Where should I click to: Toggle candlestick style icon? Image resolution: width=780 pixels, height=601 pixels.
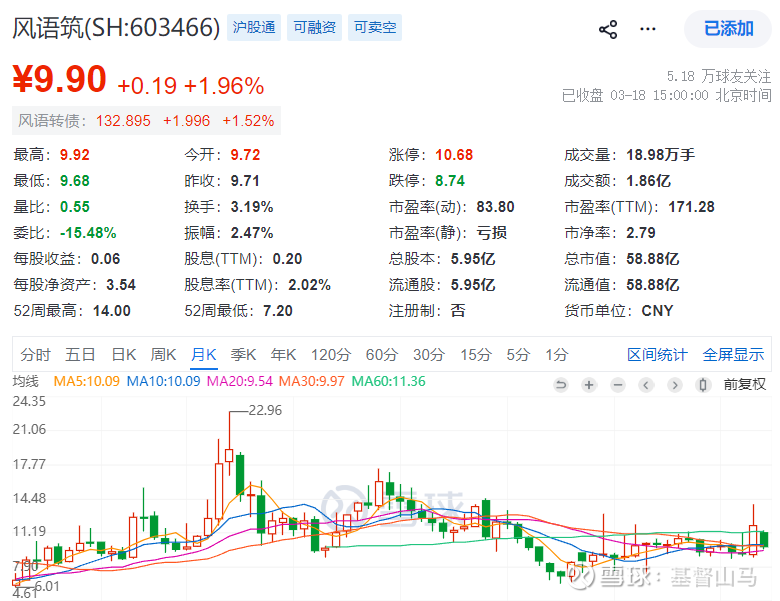pyautogui.click(x=703, y=385)
